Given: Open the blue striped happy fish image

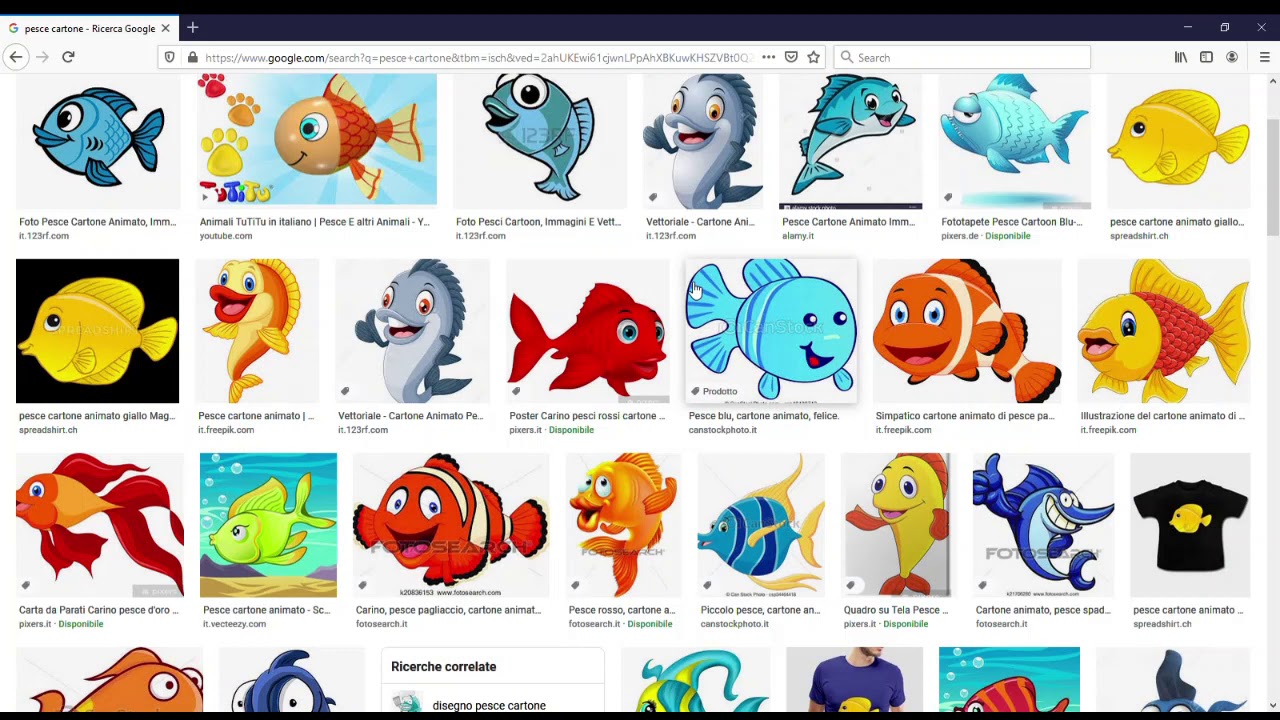Looking at the screenshot, I should coord(771,331).
